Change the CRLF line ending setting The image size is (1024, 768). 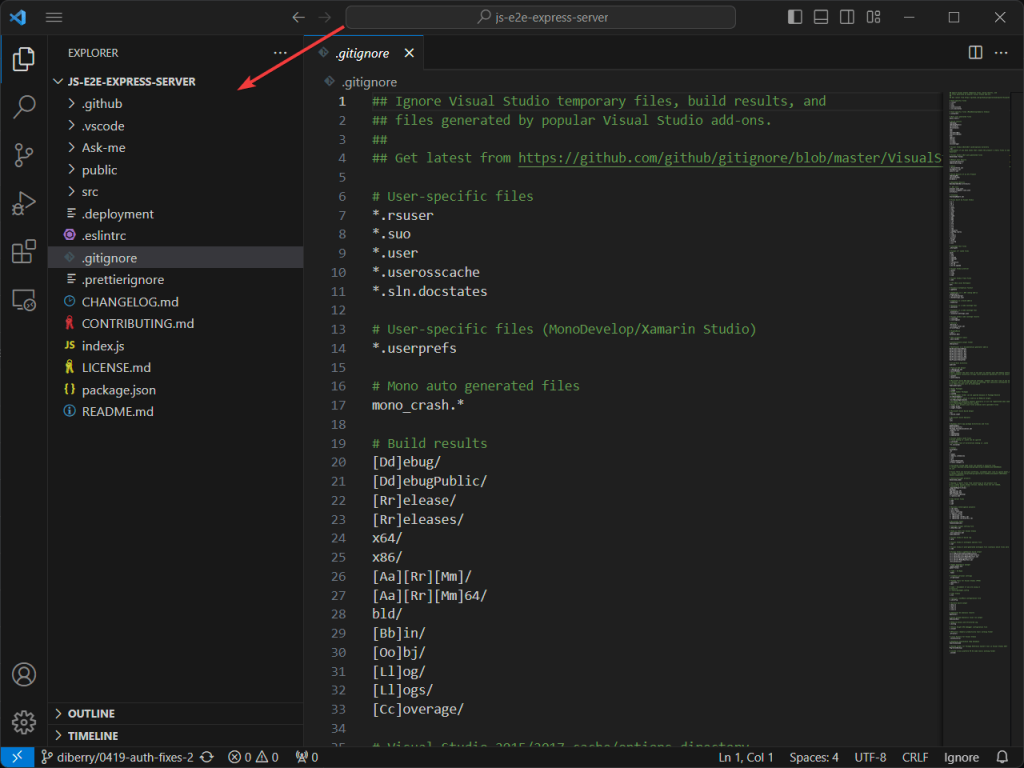coord(914,757)
